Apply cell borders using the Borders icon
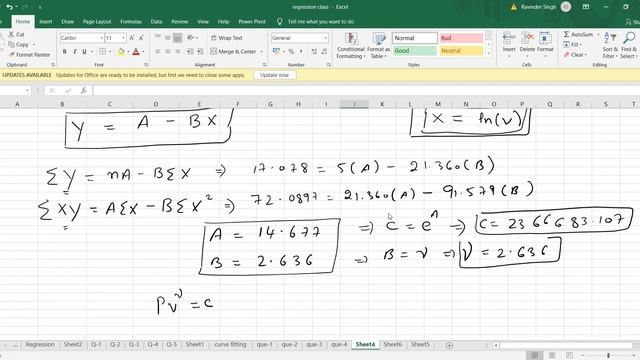Image resolution: width=640 pixels, height=360 pixels. (102, 51)
